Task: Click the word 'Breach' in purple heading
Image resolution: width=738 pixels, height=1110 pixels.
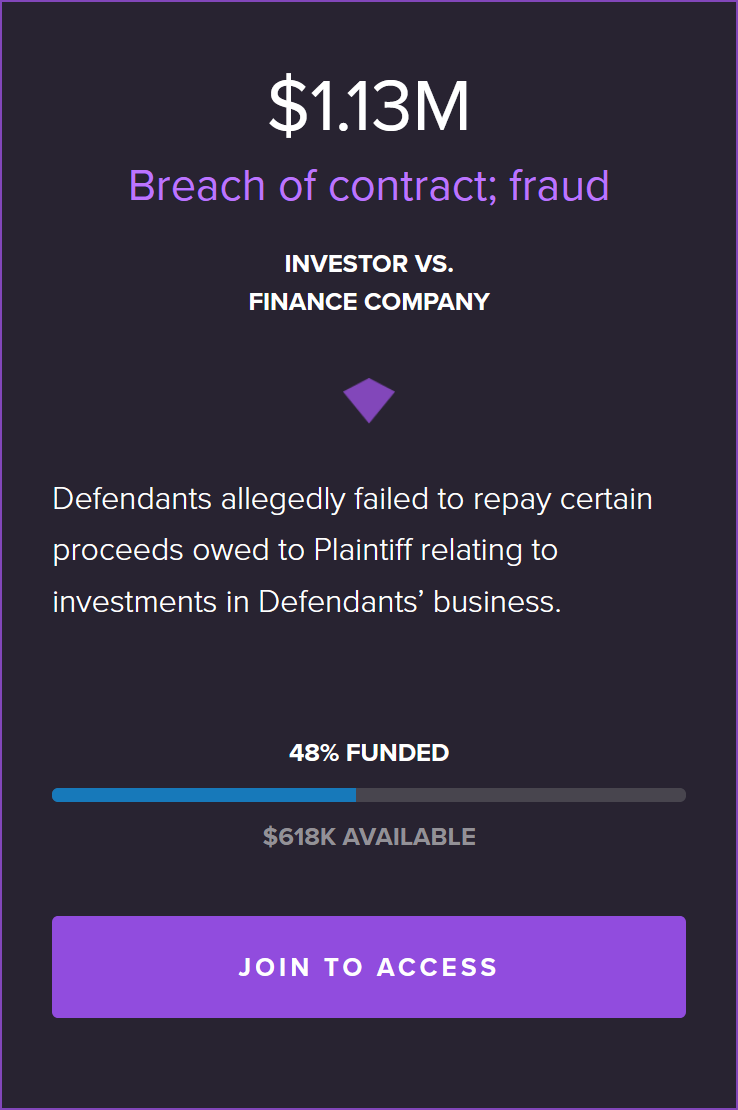Action: click(x=197, y=185)
